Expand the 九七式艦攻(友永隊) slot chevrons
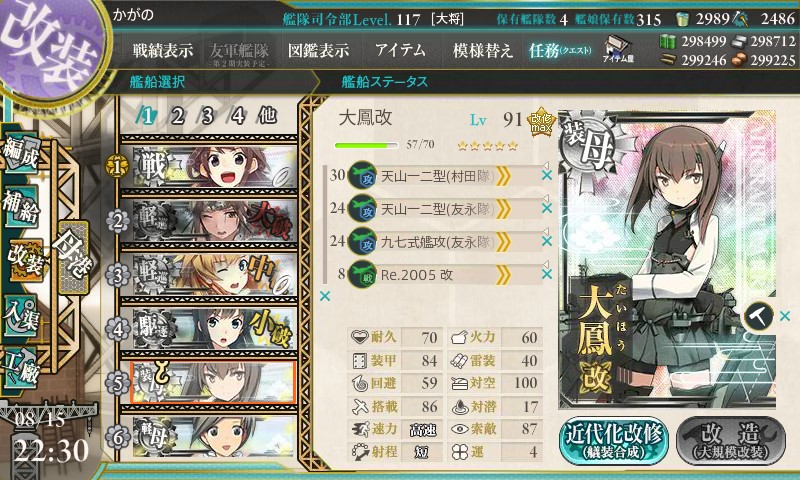Viewport: 800px width, 480px height. 503,242
